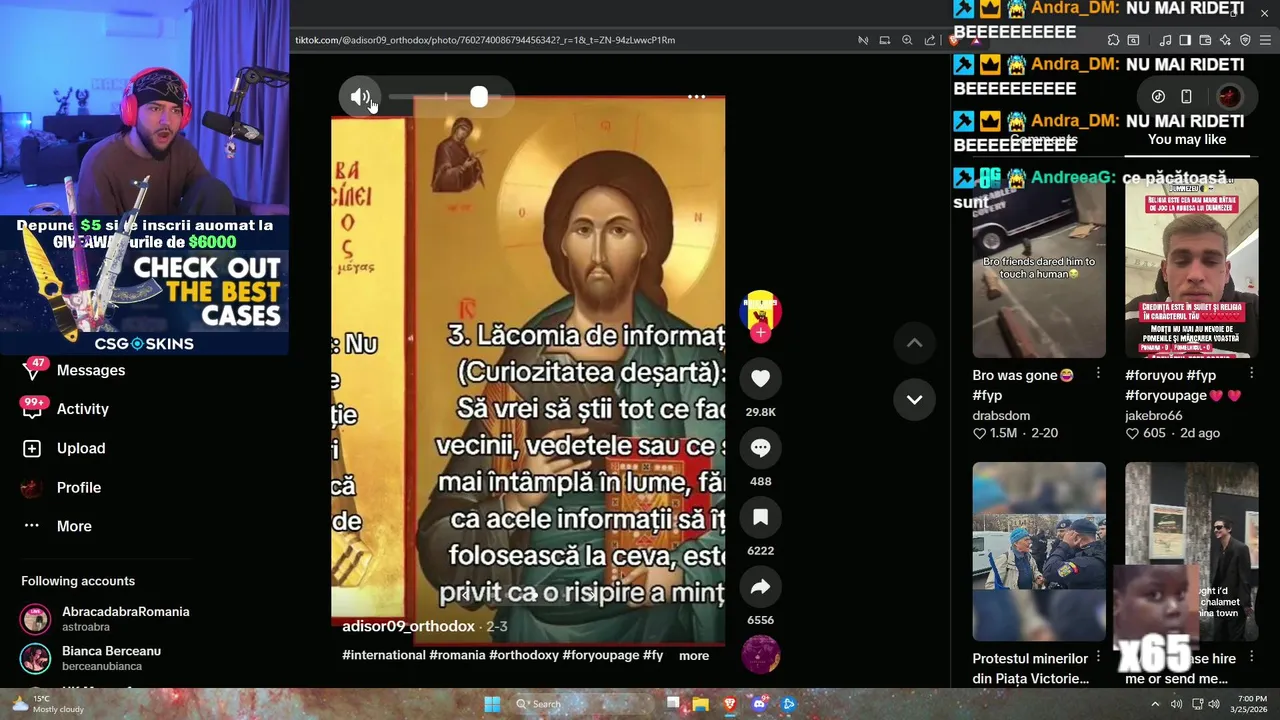1280x720 pixels.
Task: Open the video author's avatar
Action: (x=760, y=310)
